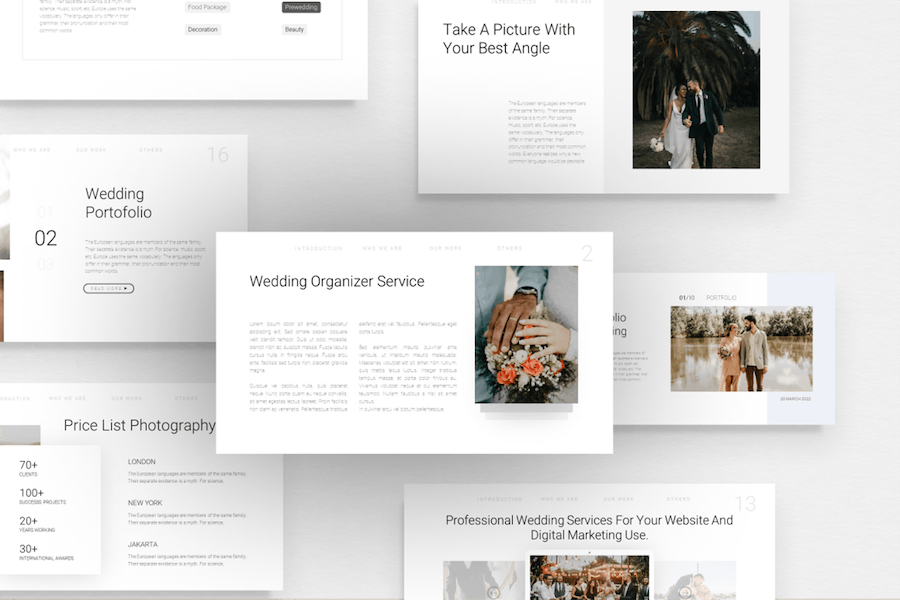Click INTRODUCTION on slide 13
Image resolution: width=900 pixels, height=600 pixels.
pyautogui.click(x=500, y=499)
